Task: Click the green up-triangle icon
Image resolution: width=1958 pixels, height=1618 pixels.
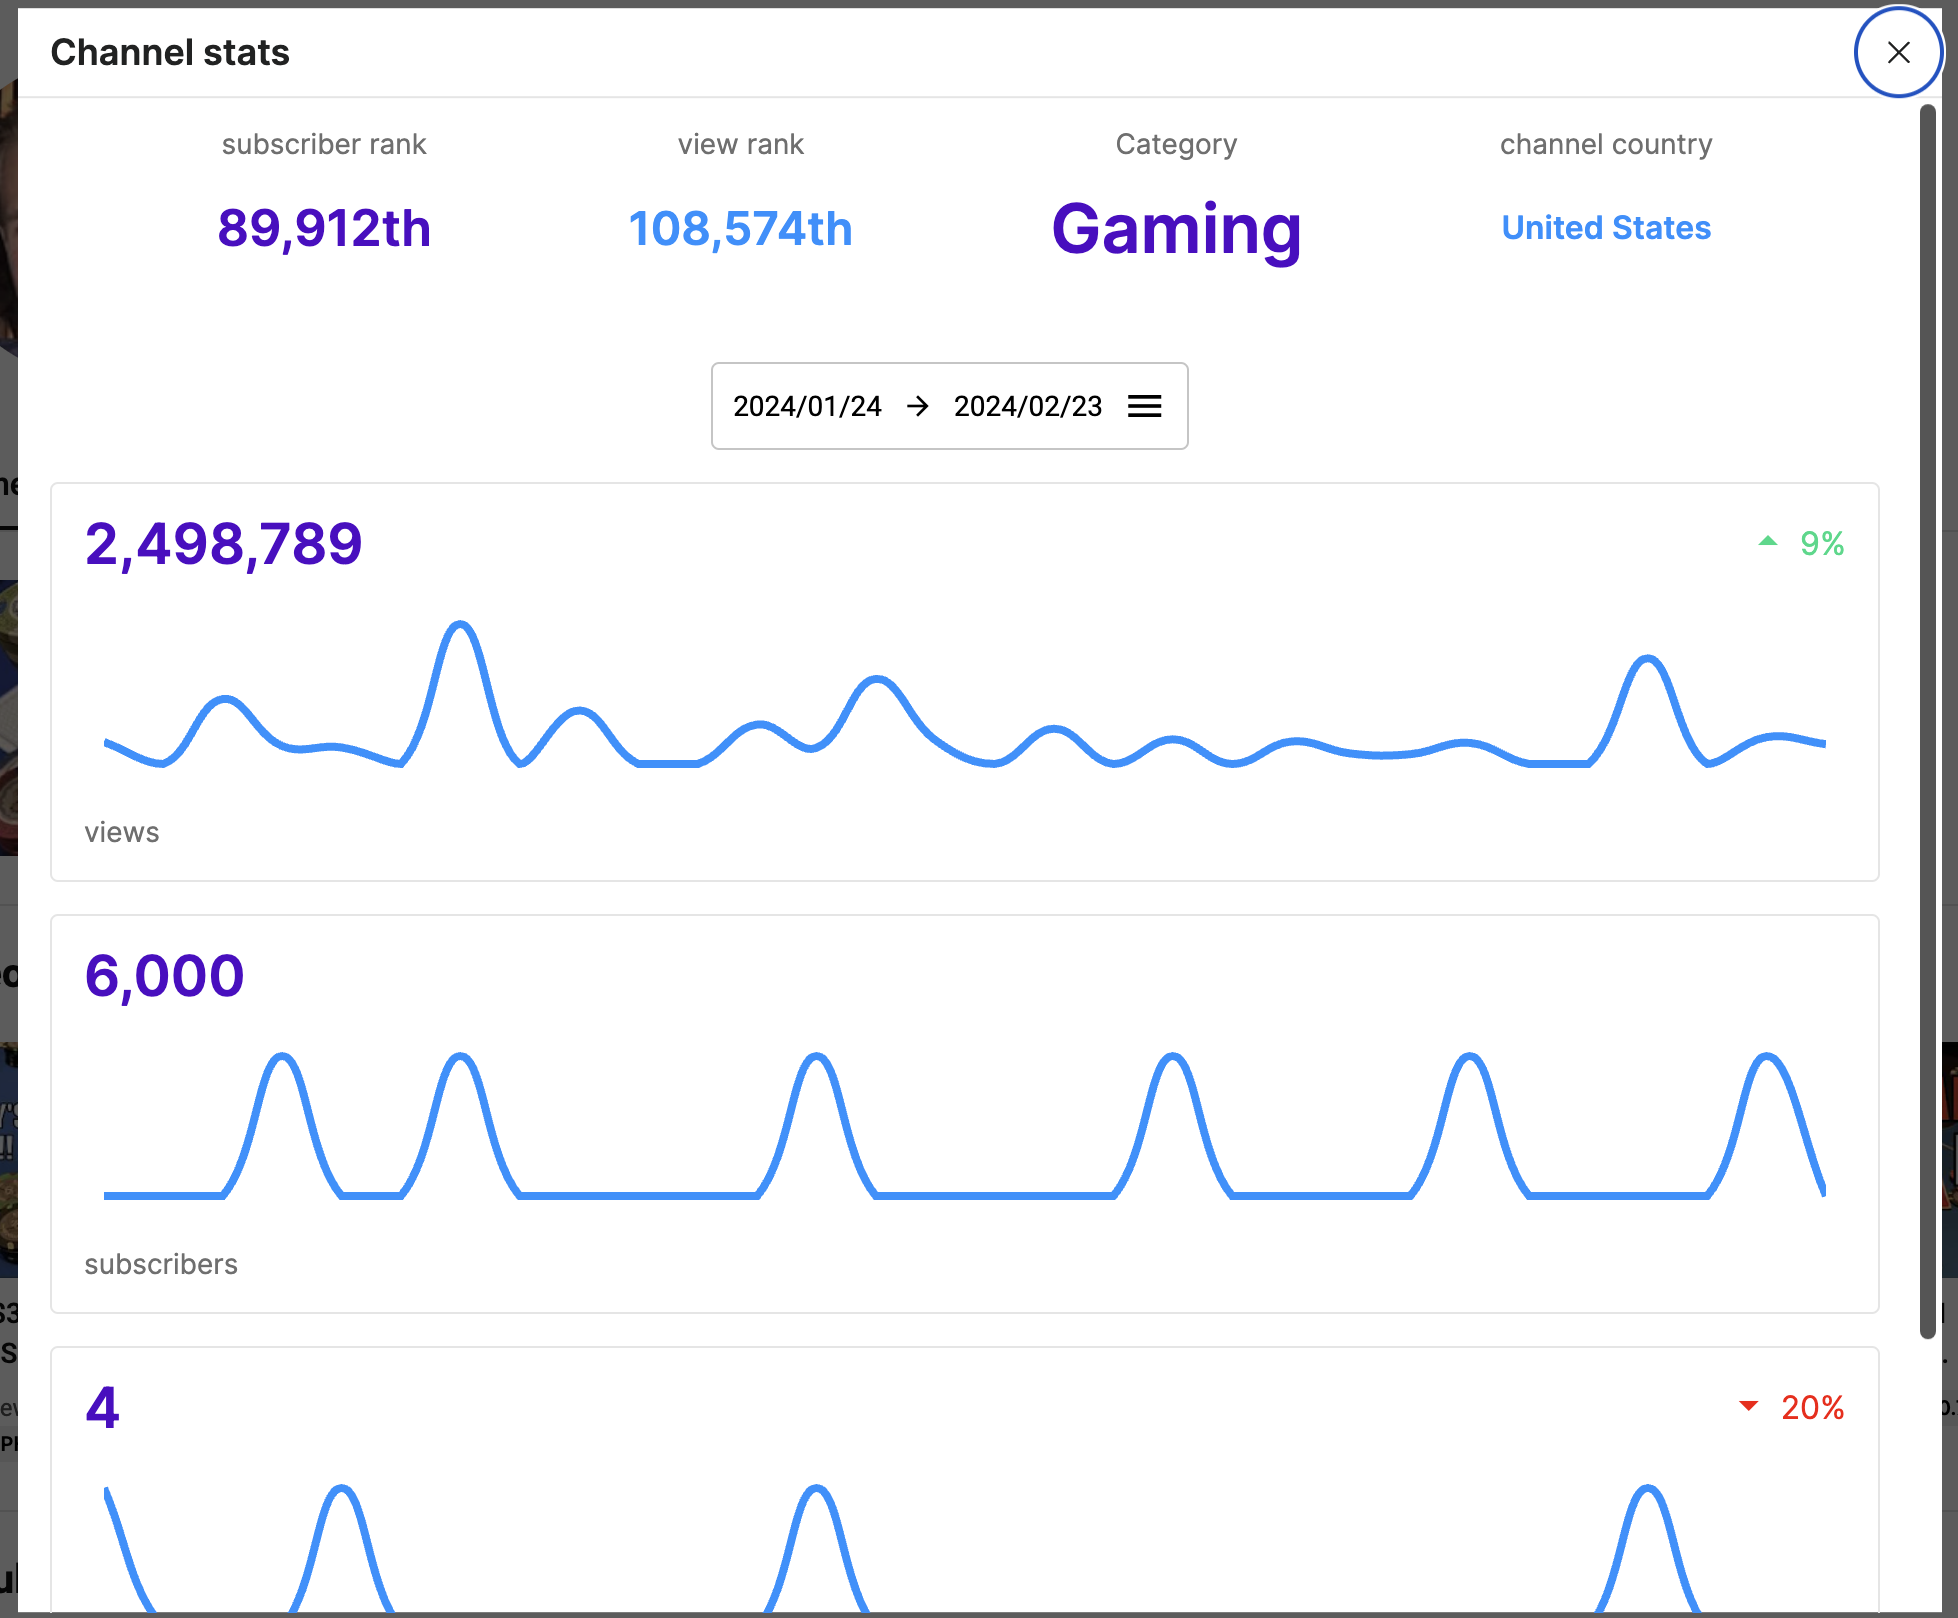Action: (1768, 541)
